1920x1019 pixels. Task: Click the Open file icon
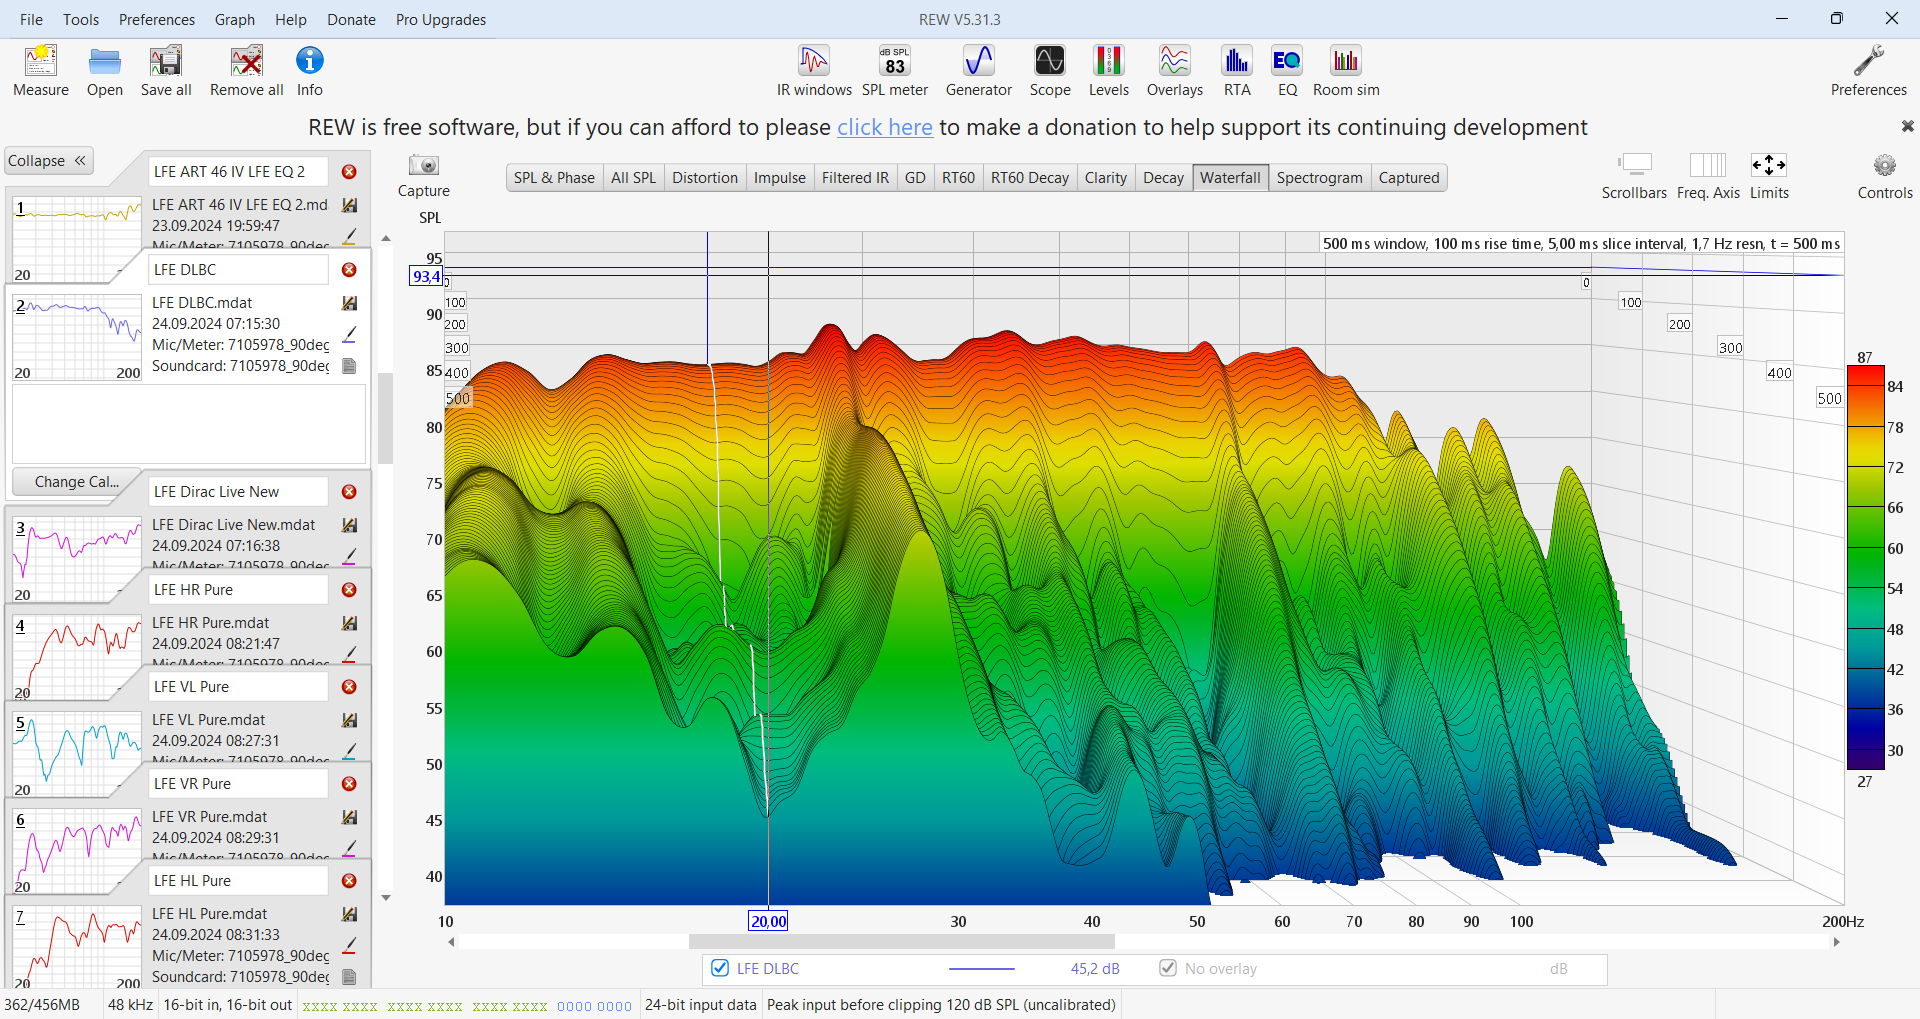104,71
